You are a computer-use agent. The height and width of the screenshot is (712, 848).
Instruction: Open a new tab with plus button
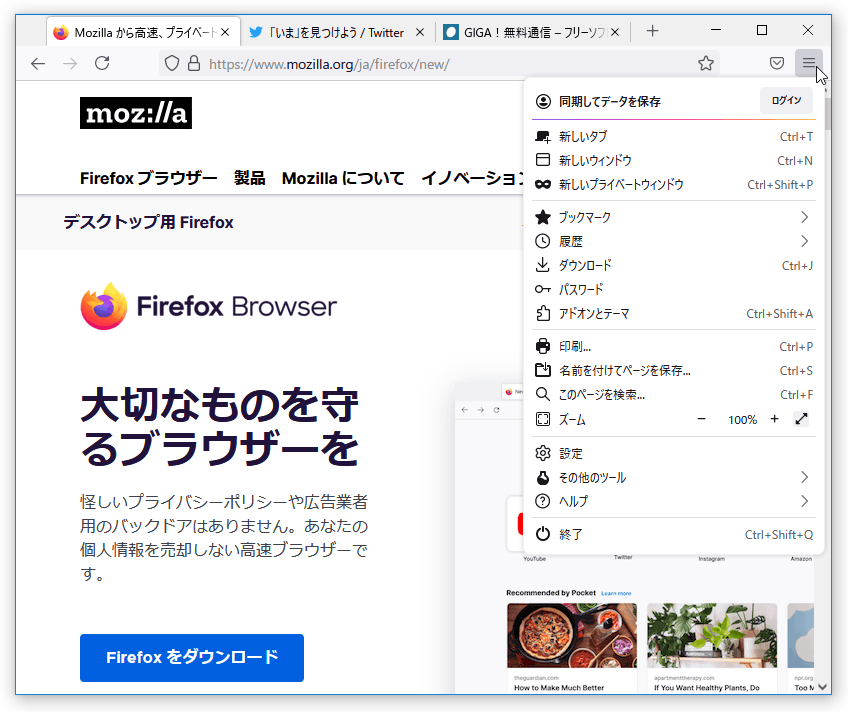[x=652, y=31]
